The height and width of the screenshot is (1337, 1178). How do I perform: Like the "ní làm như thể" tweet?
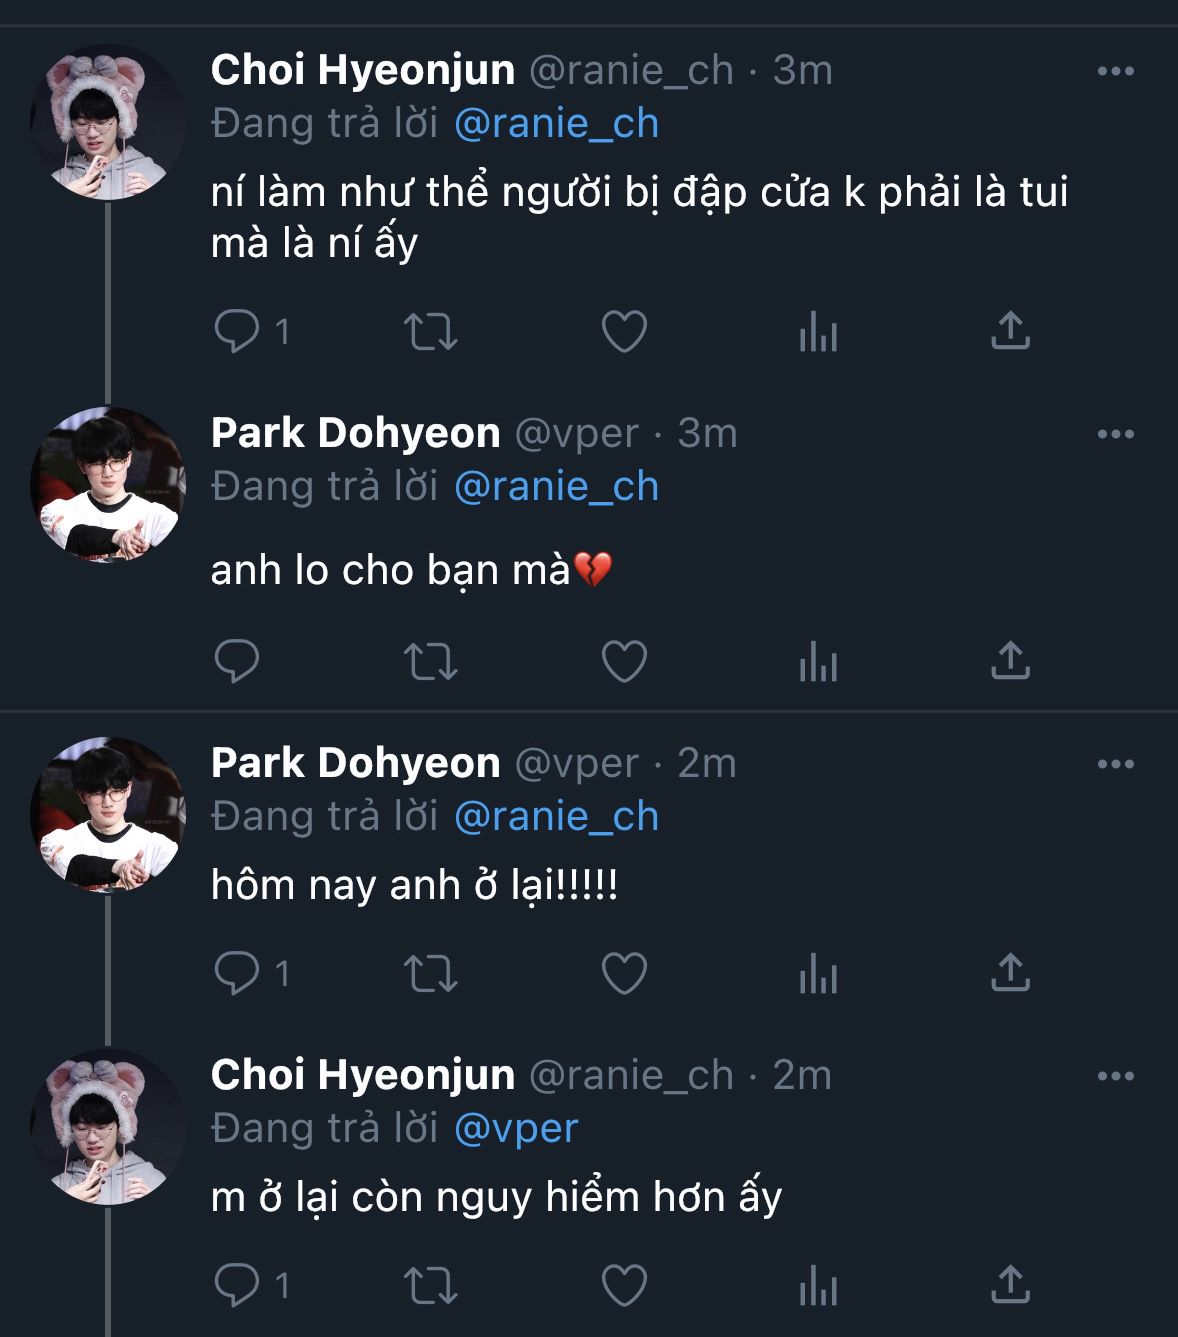[x=624, y=331]
